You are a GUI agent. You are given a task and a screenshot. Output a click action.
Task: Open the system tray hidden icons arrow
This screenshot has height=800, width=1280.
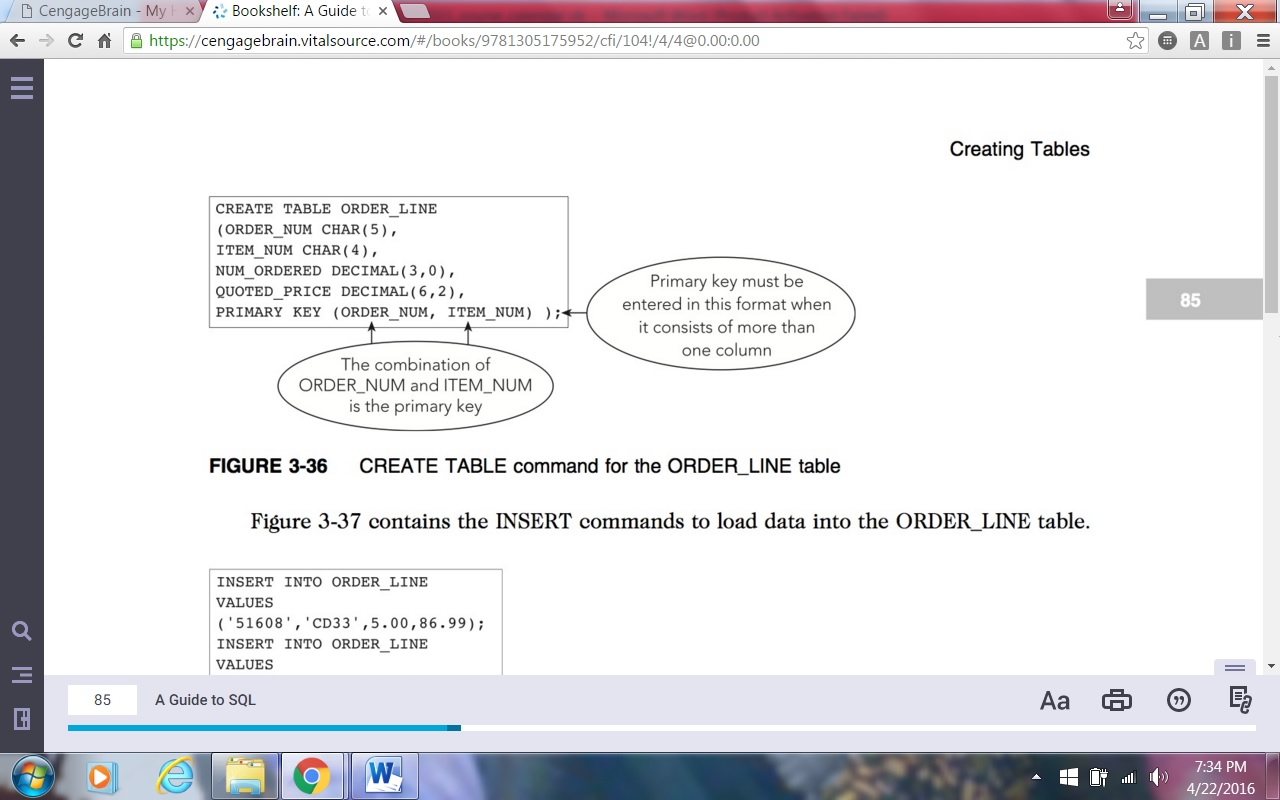[1036, 775]
